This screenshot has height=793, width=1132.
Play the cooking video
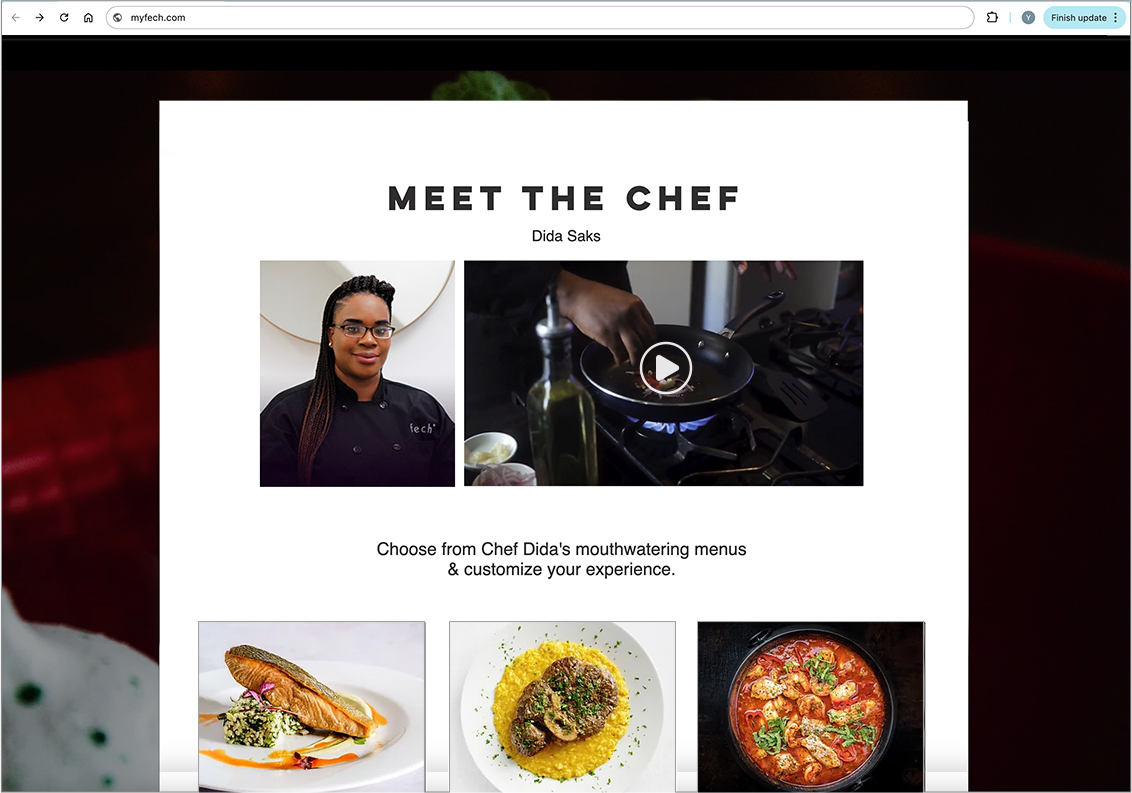(x=665, y=368)
